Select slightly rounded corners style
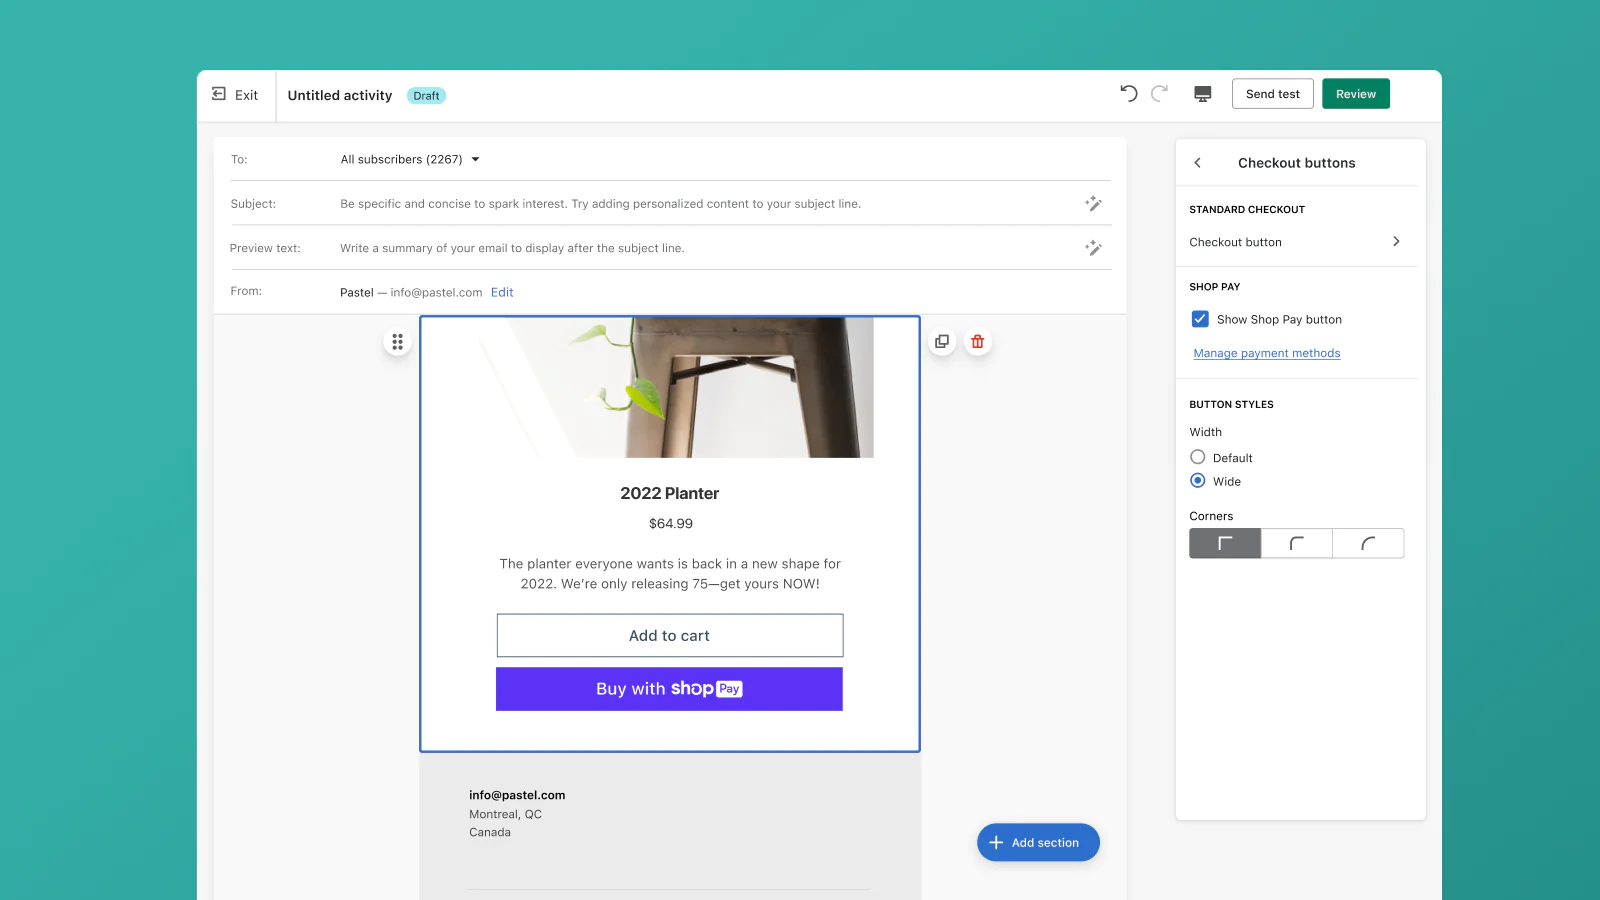 (x=1297, y=543)
